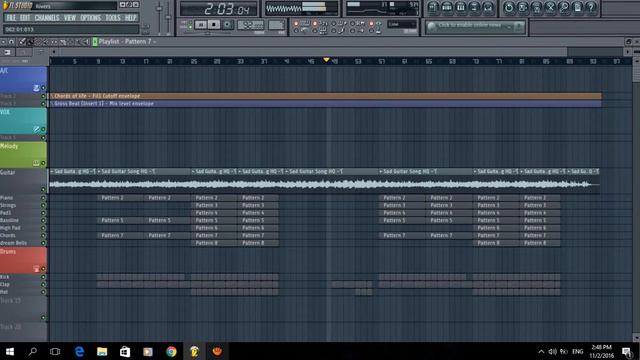Click the drums icon on Drums track
The height and width of the screenshot is (360, 640).
36,269
